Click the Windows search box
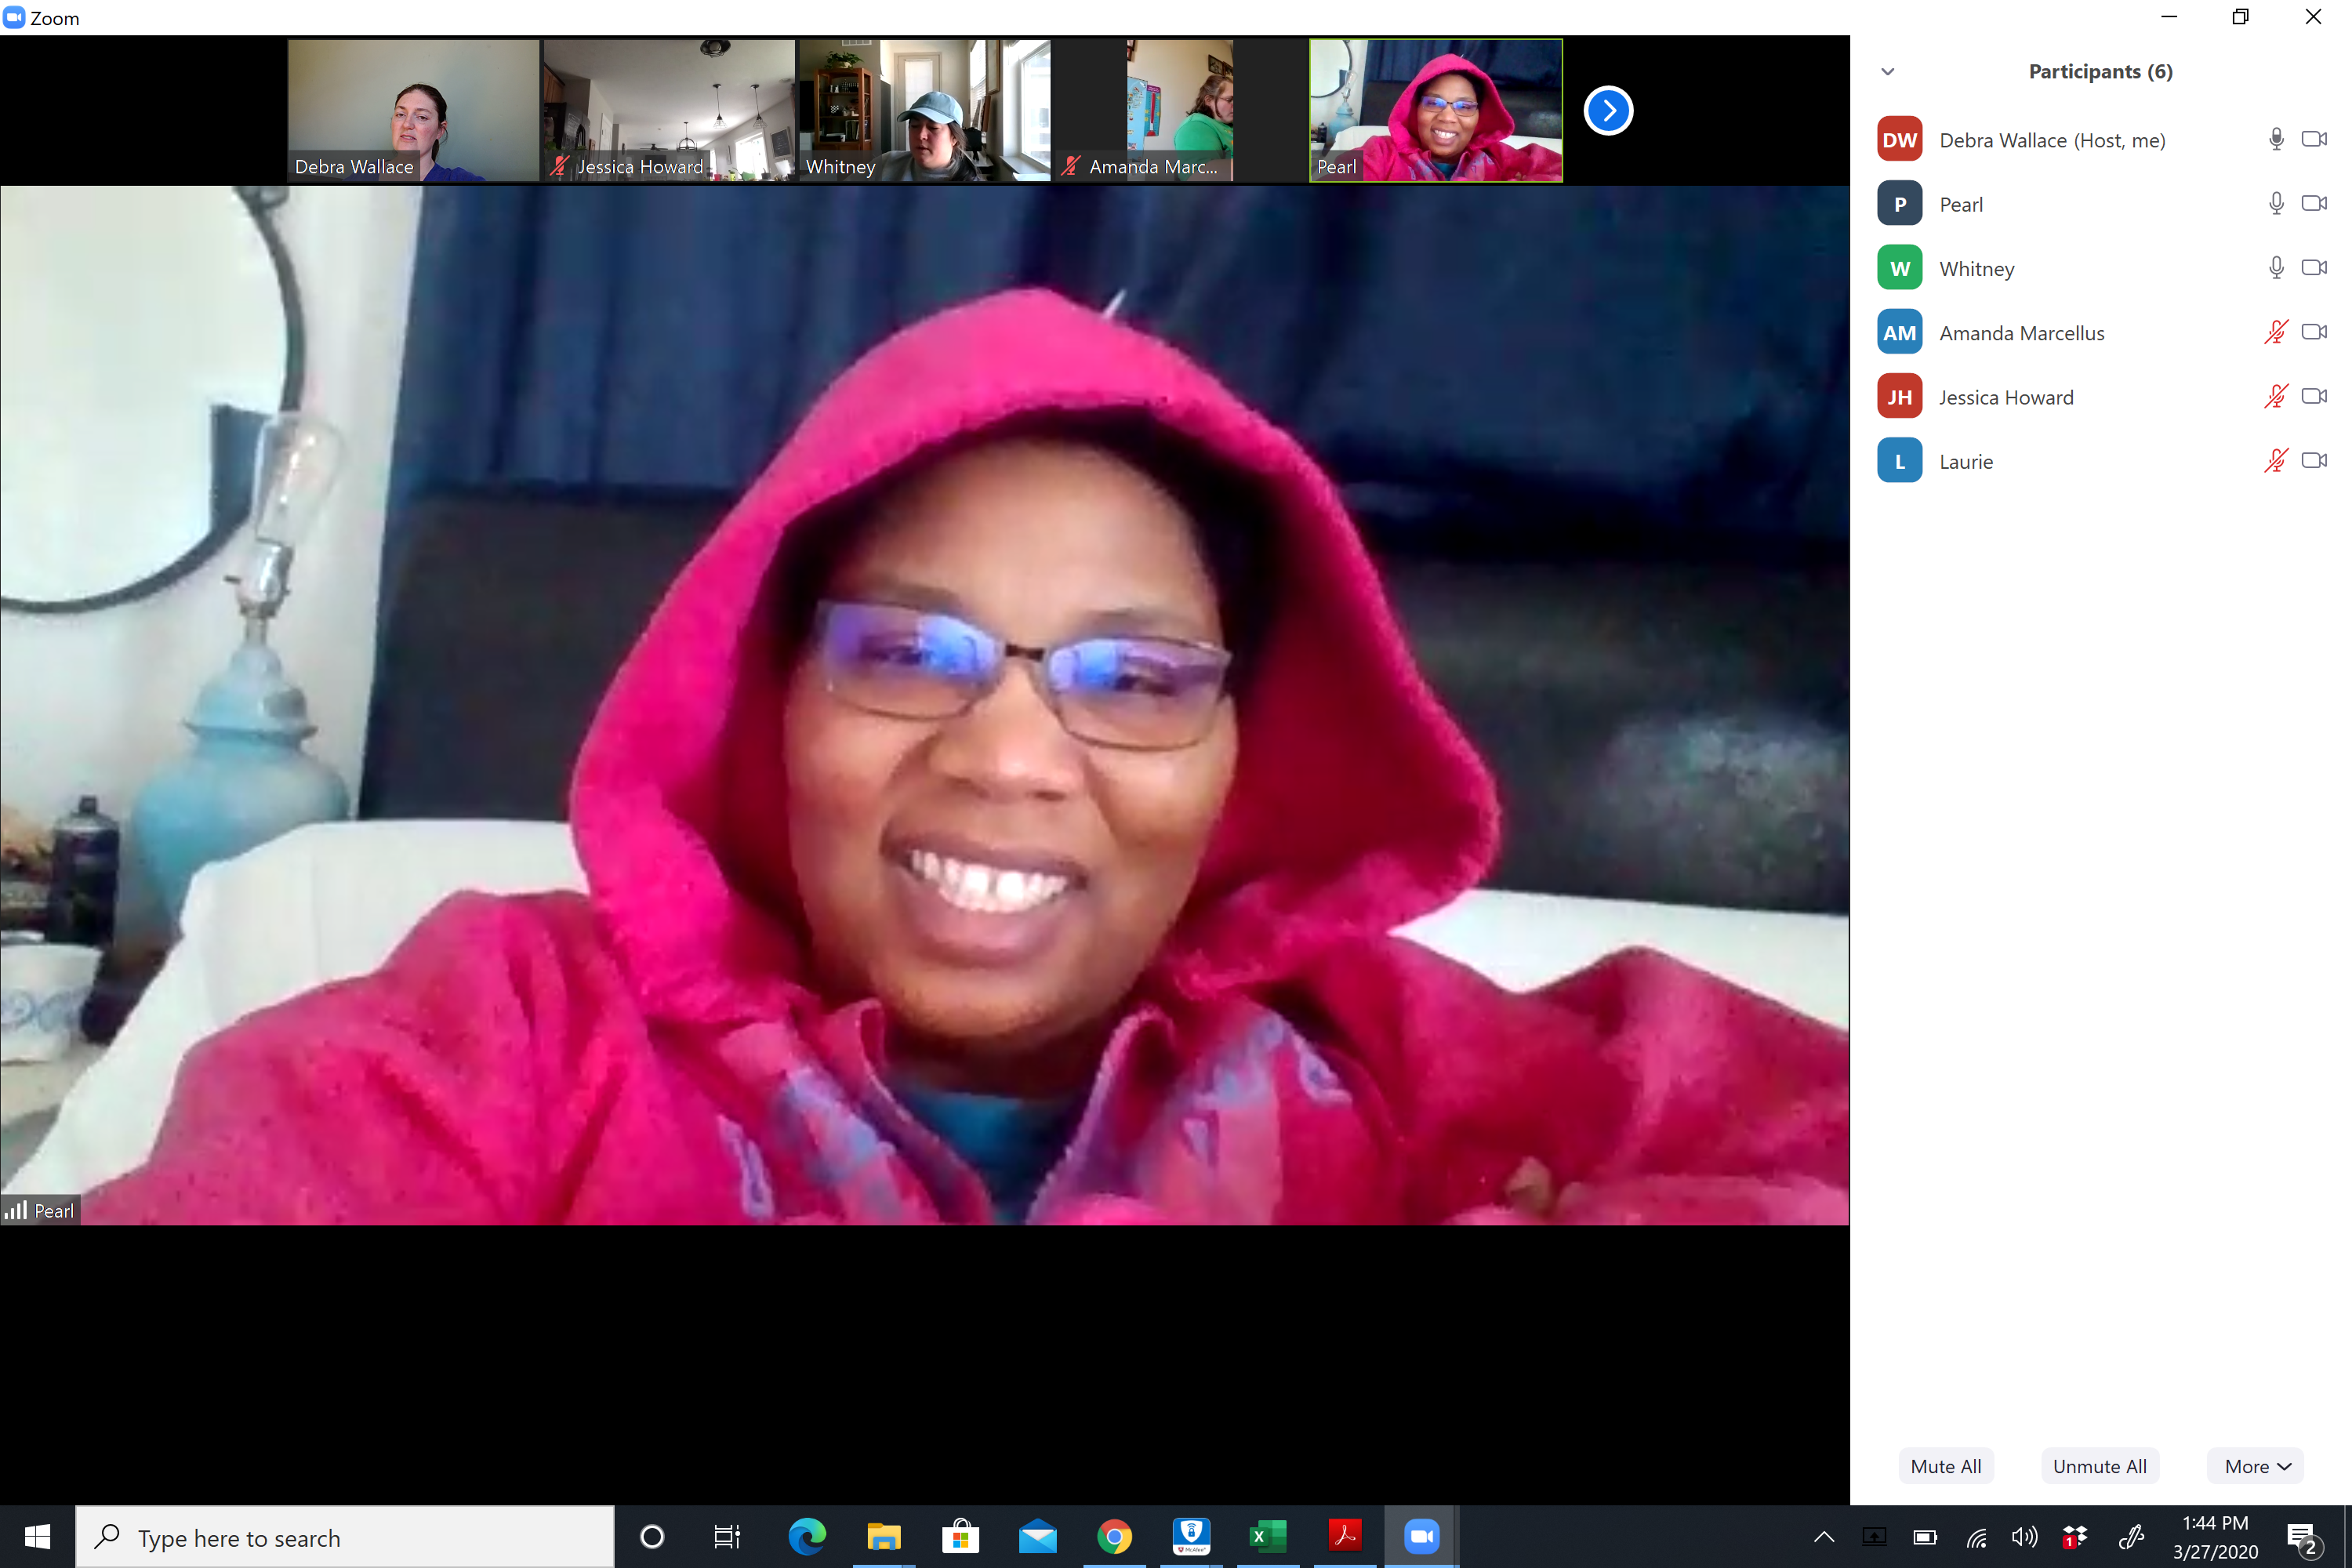 point(345,1537)
